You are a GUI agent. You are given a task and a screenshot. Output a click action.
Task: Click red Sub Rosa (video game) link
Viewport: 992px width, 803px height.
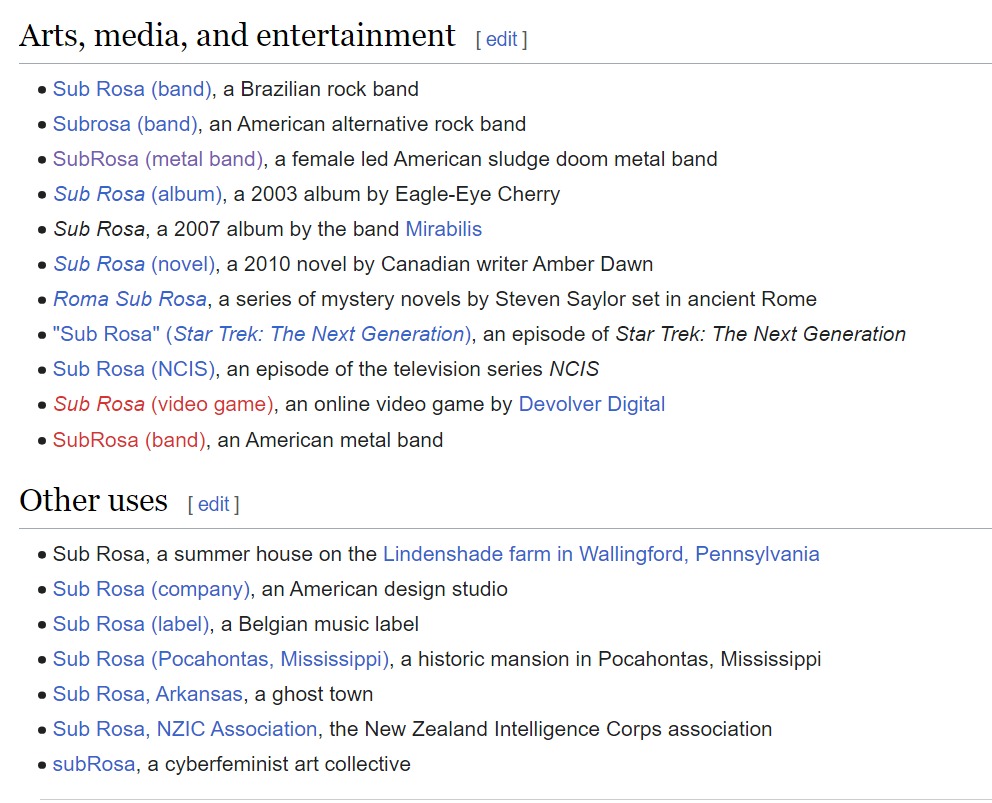coord(163,404)
